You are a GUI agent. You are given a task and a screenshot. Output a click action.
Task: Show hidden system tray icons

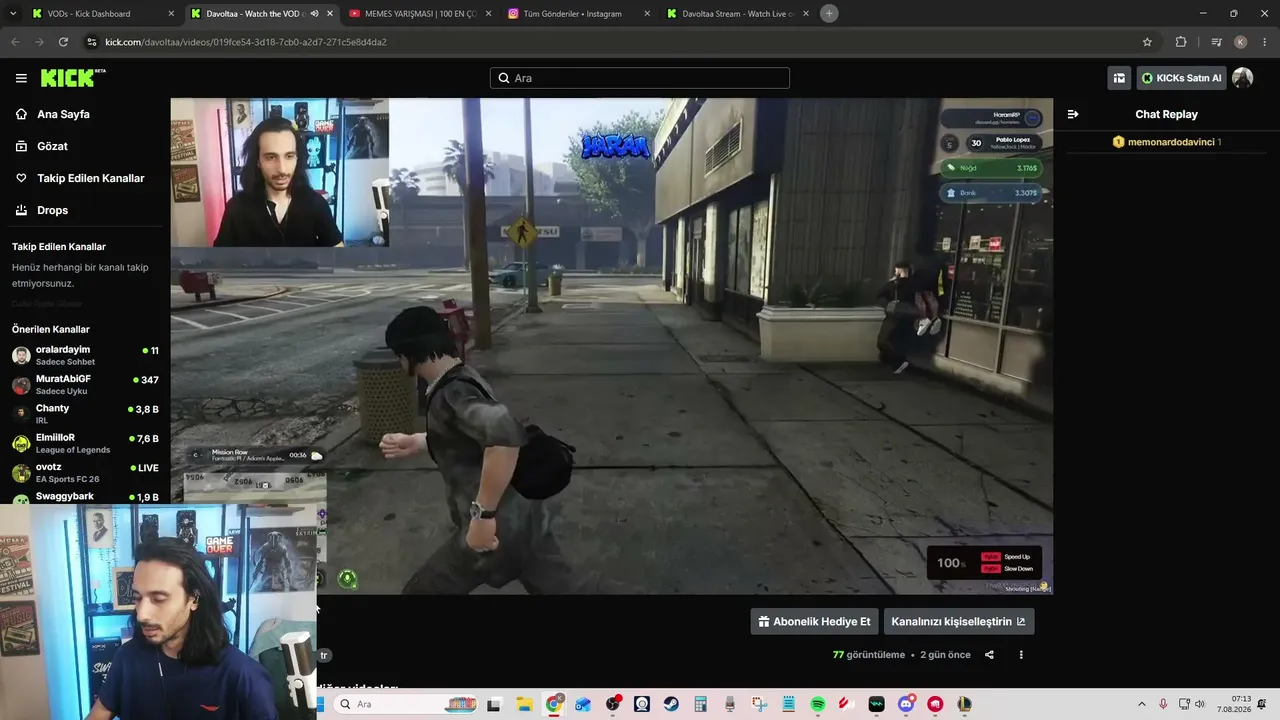[1141, 705]
